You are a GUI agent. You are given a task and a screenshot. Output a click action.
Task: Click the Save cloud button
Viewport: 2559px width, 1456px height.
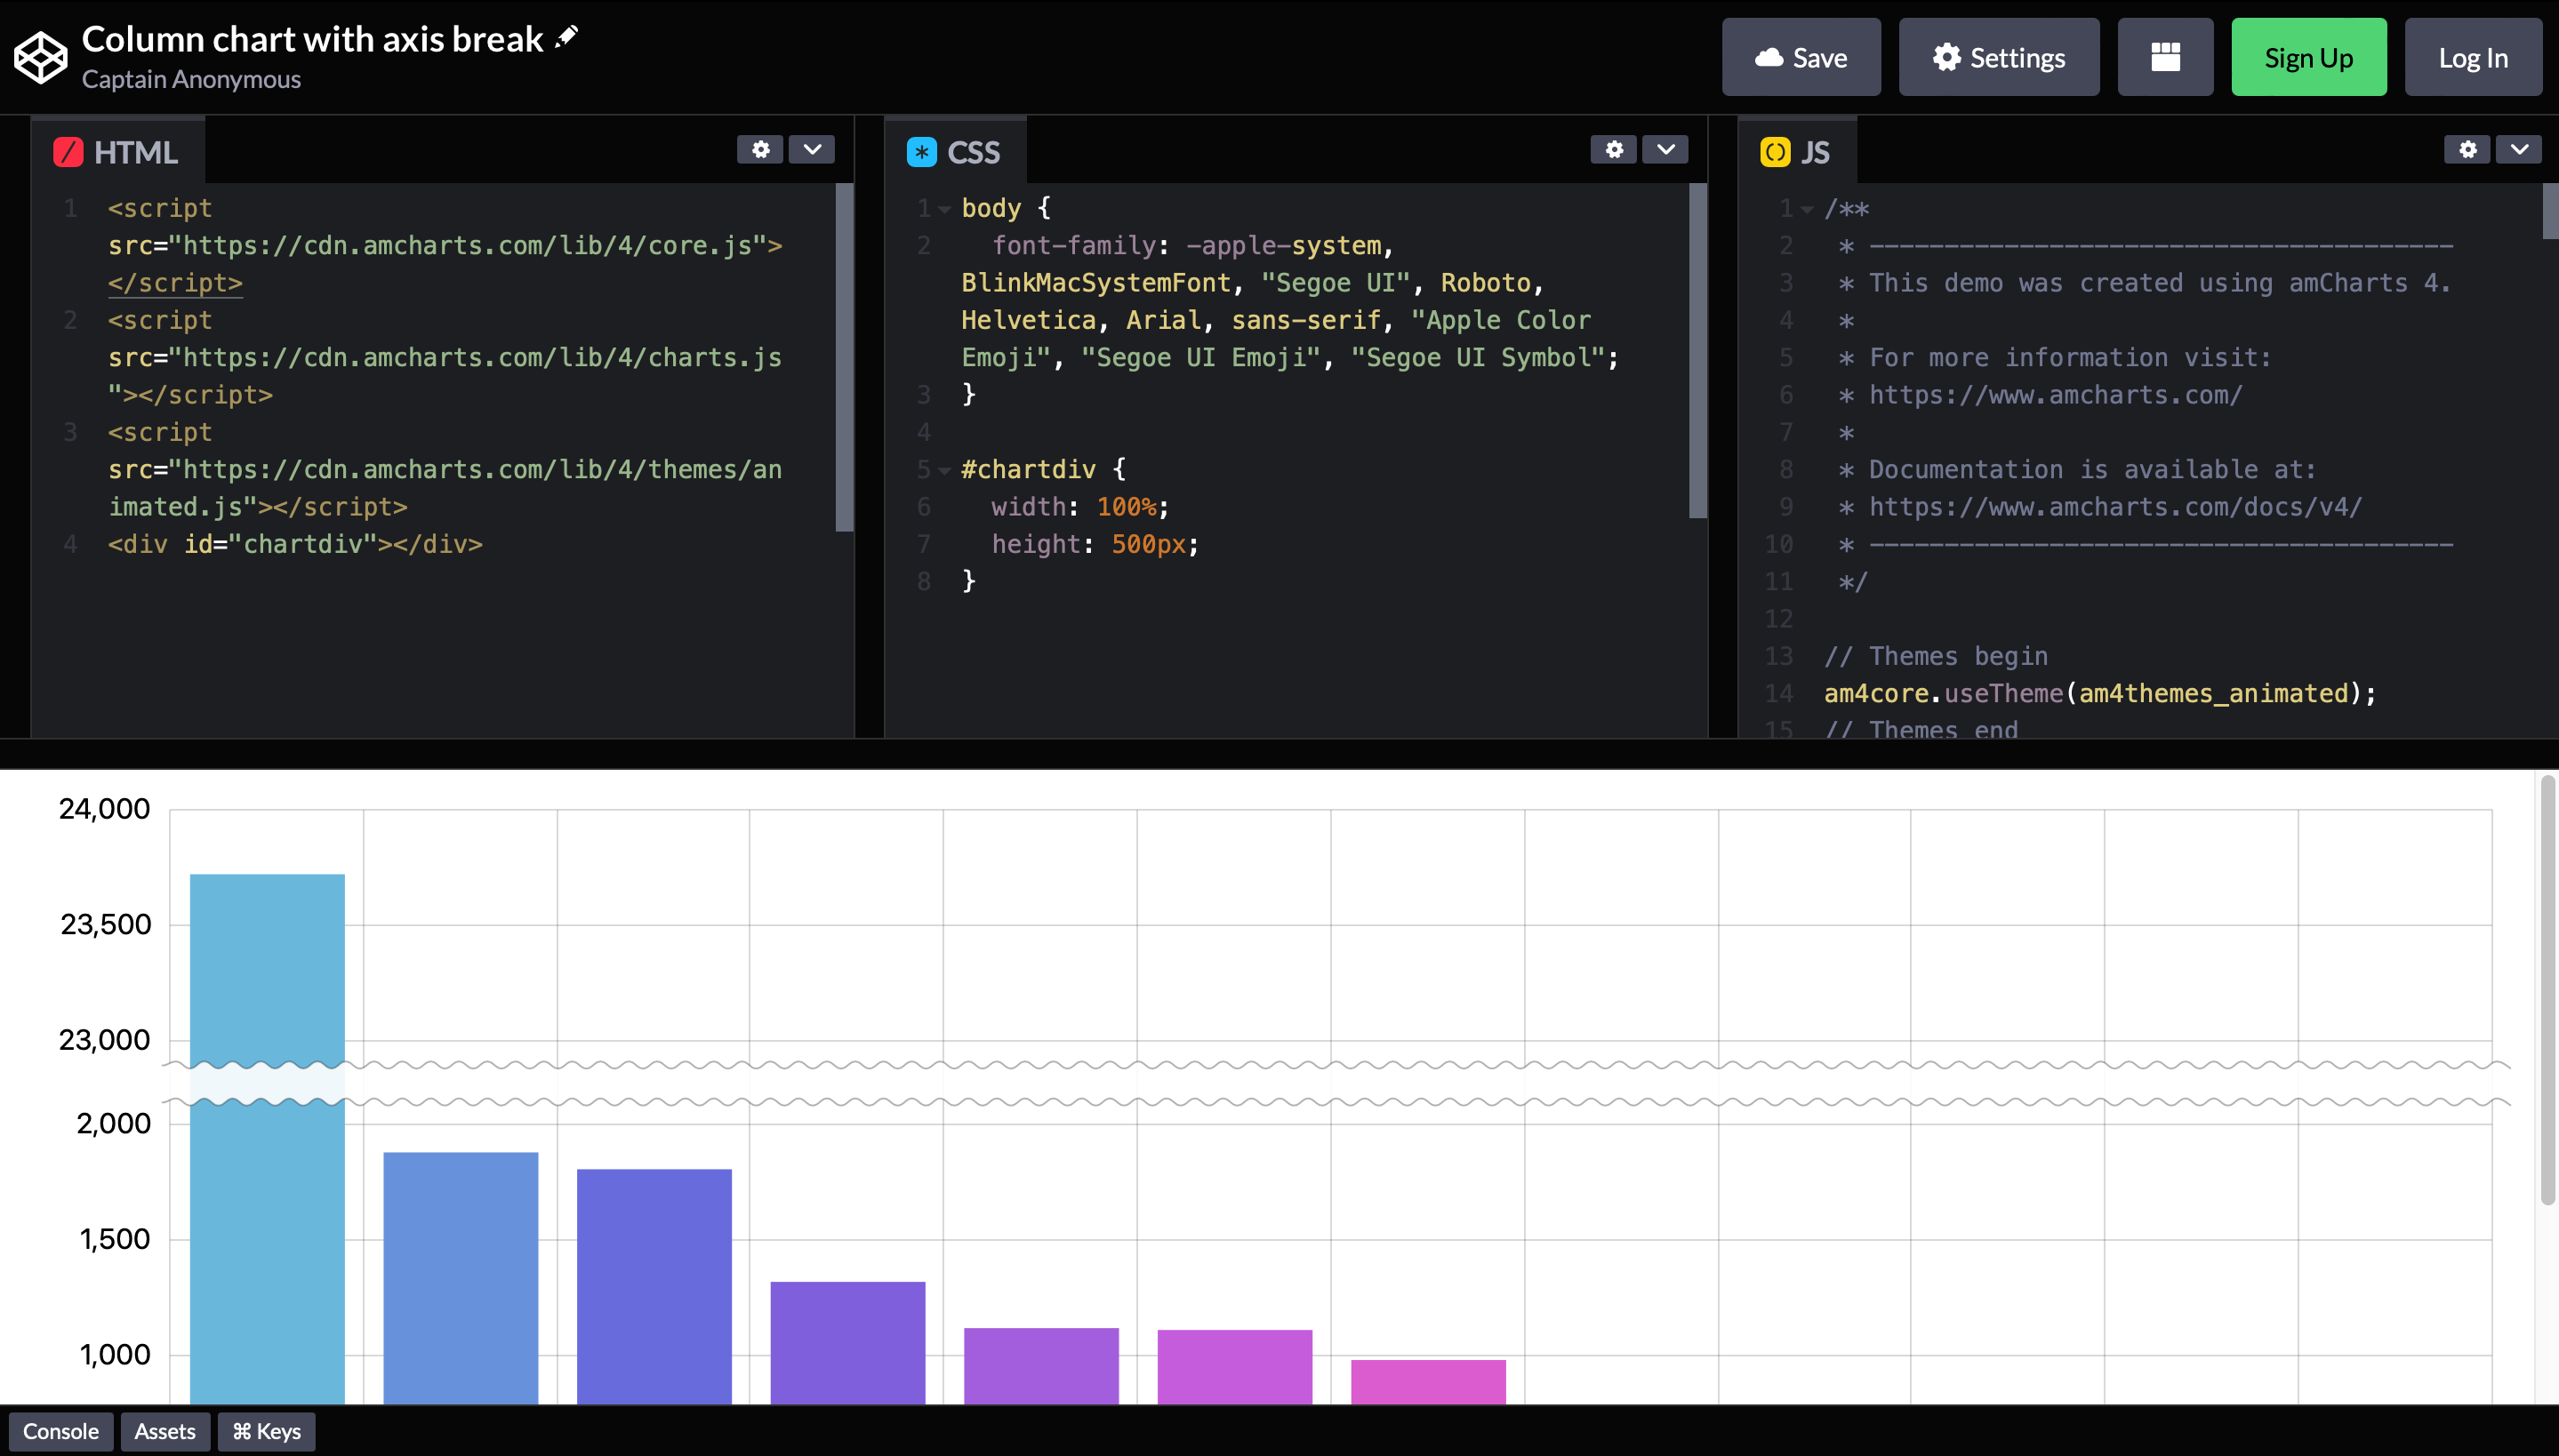(1800, 57)
